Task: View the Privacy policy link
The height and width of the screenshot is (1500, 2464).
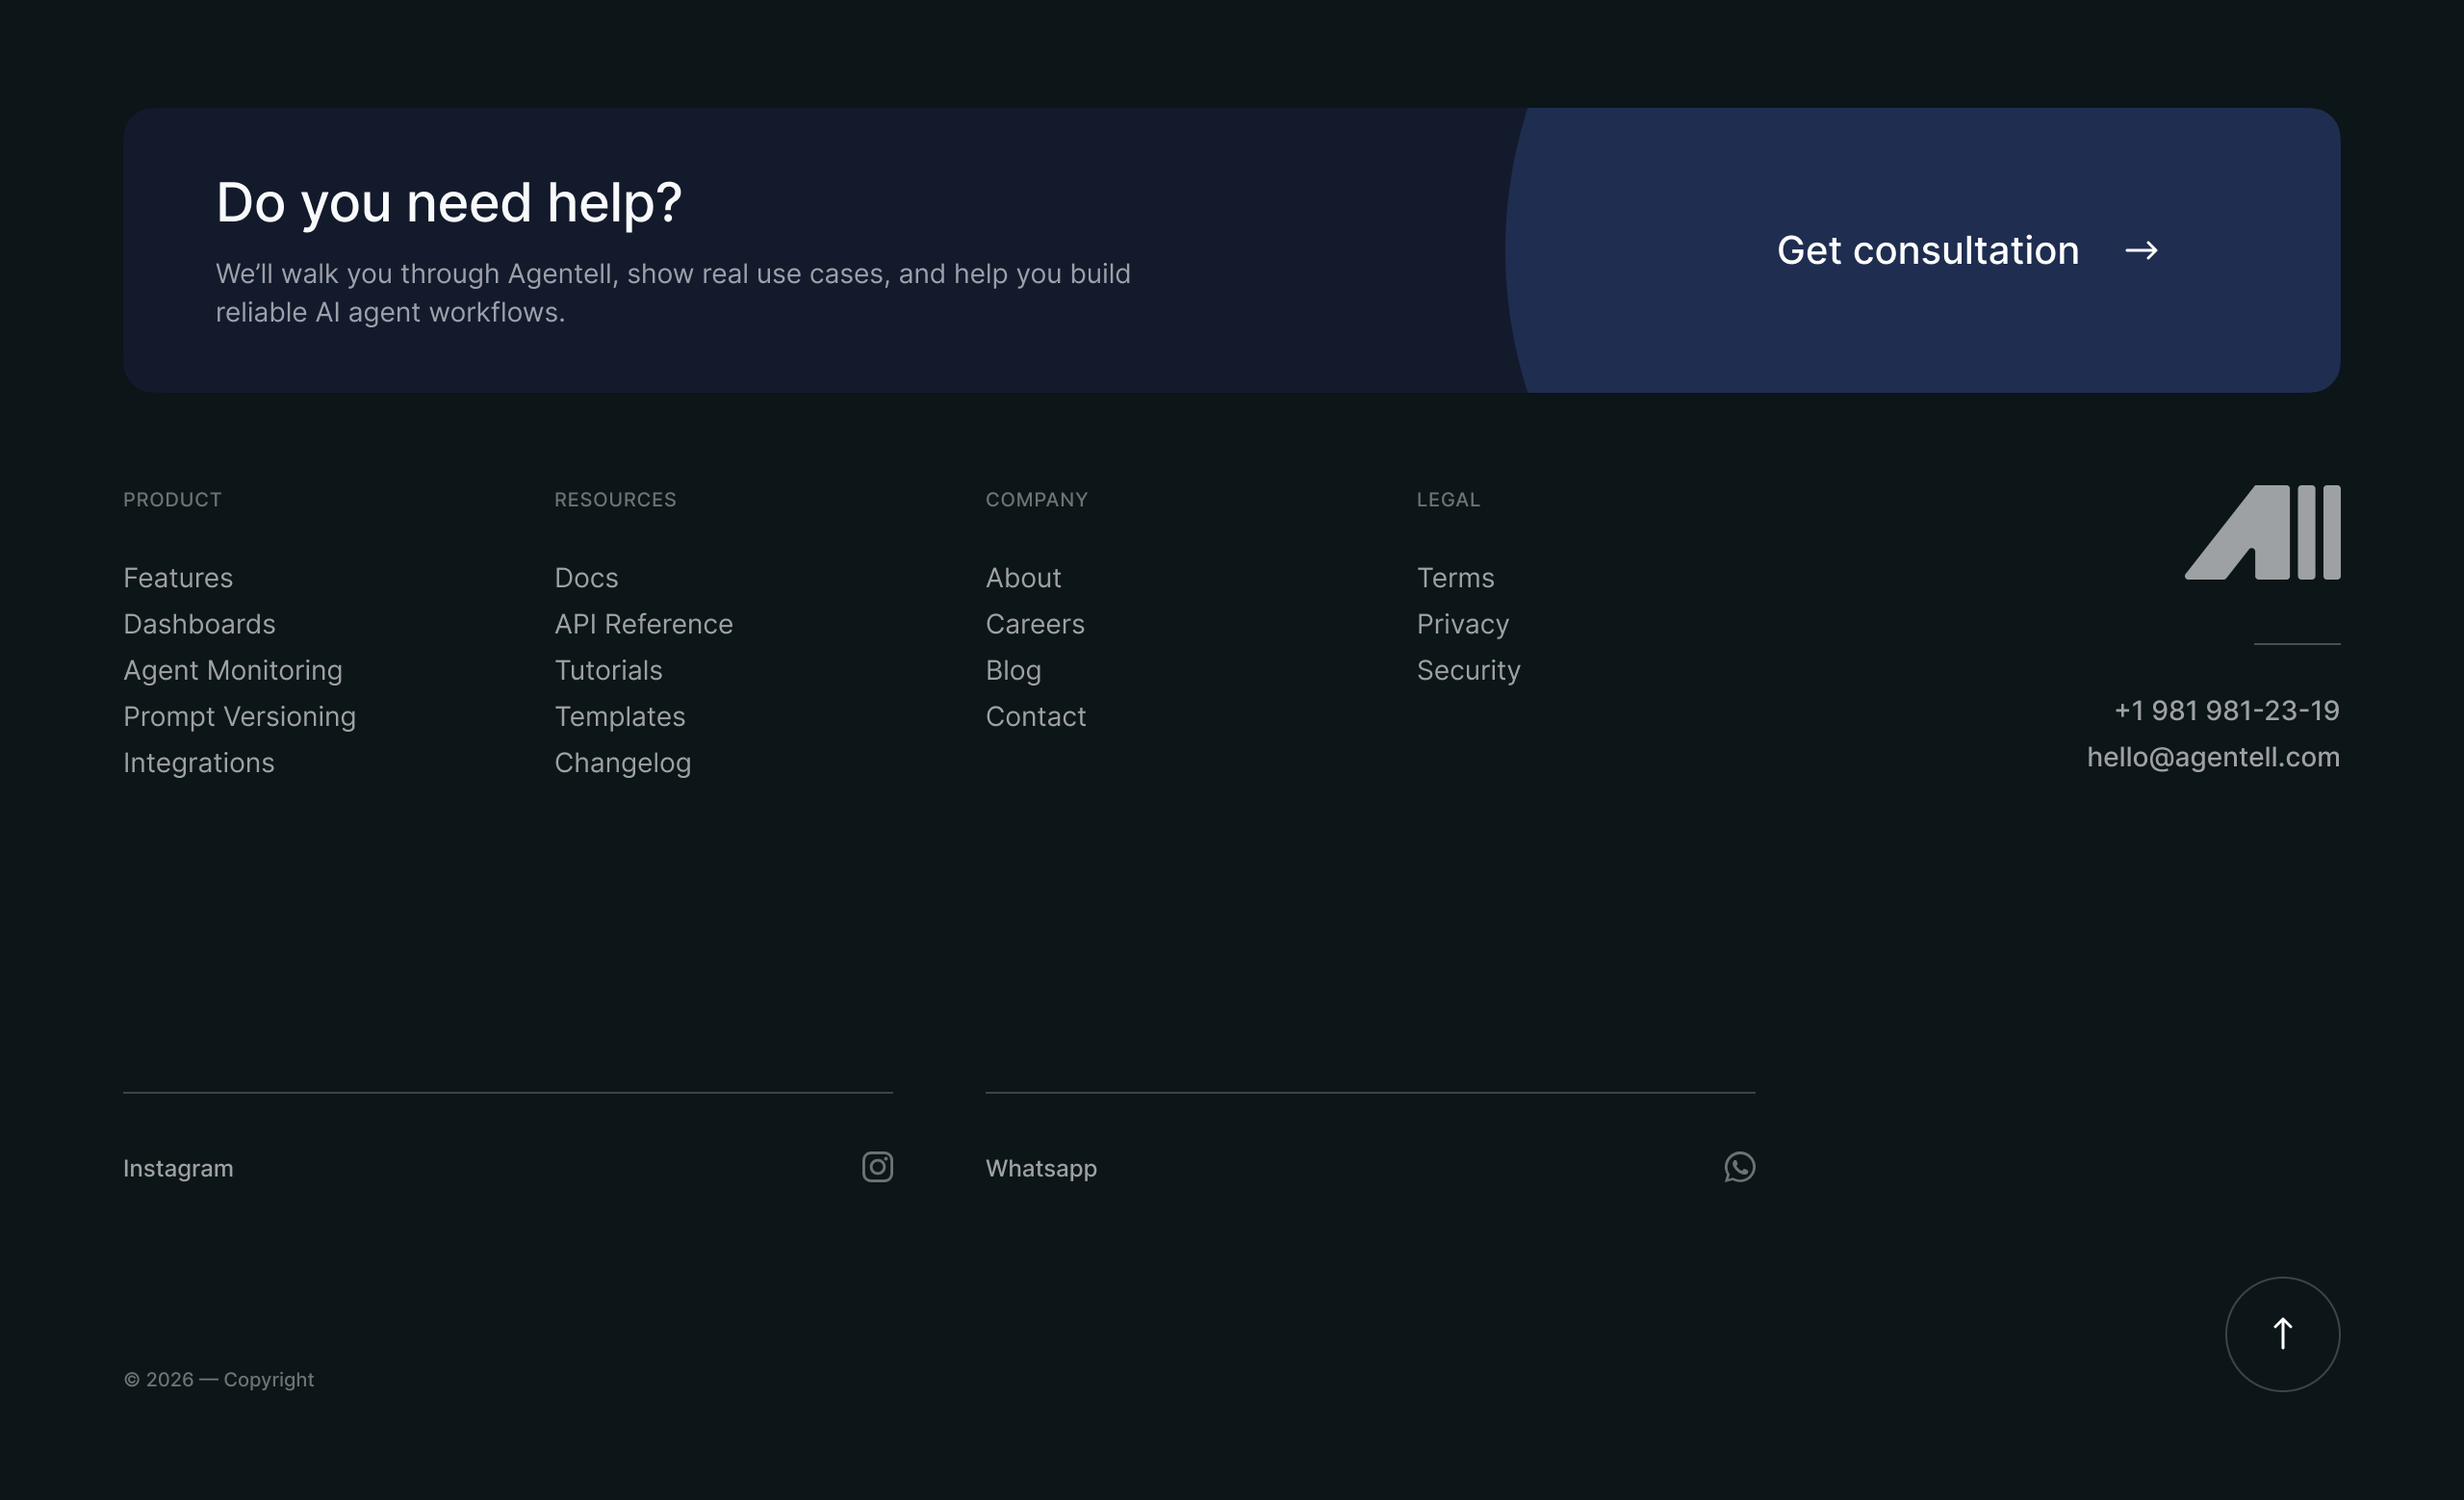Action: pos(1462,624)
